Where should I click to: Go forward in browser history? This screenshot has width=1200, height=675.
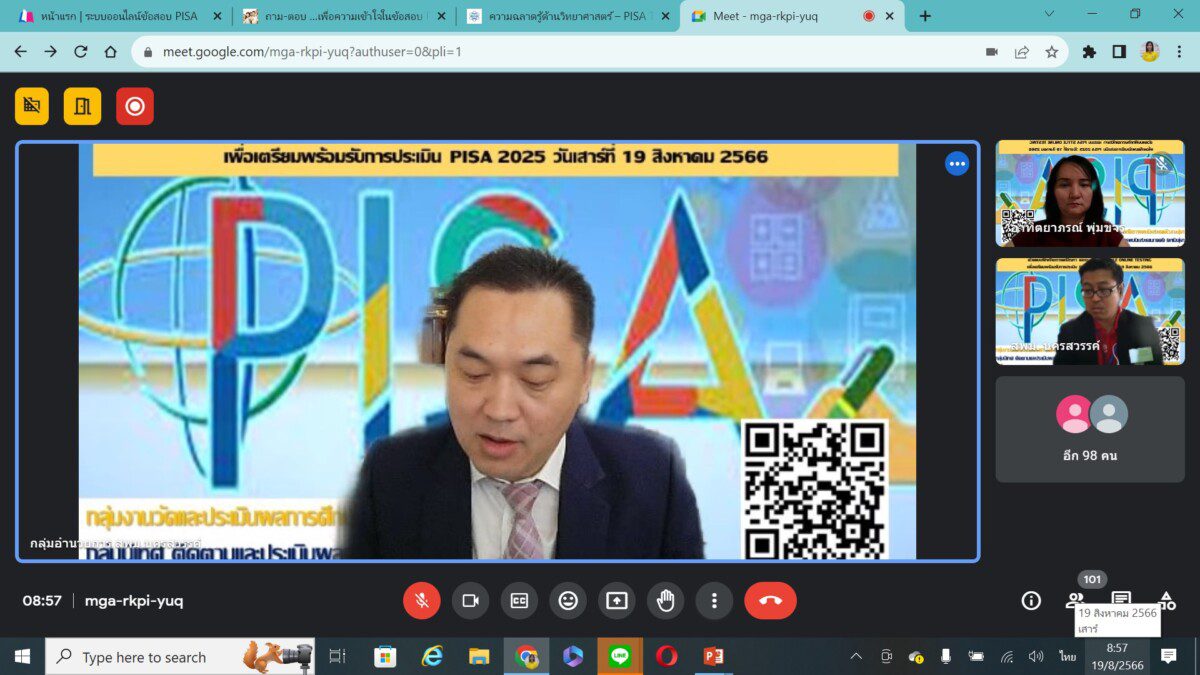51,52
